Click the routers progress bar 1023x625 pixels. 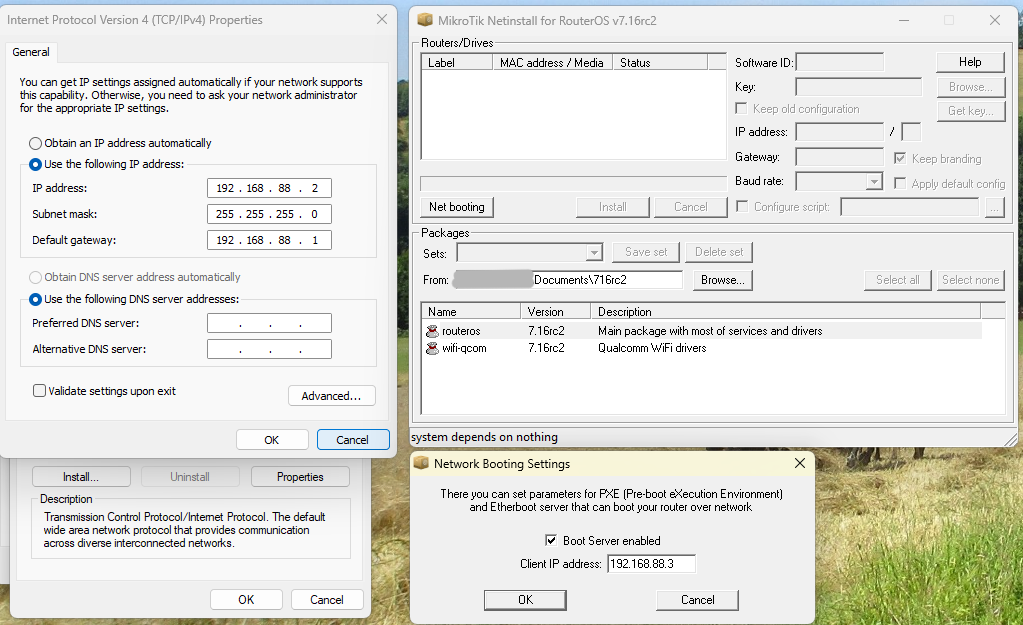click(573, 183)
